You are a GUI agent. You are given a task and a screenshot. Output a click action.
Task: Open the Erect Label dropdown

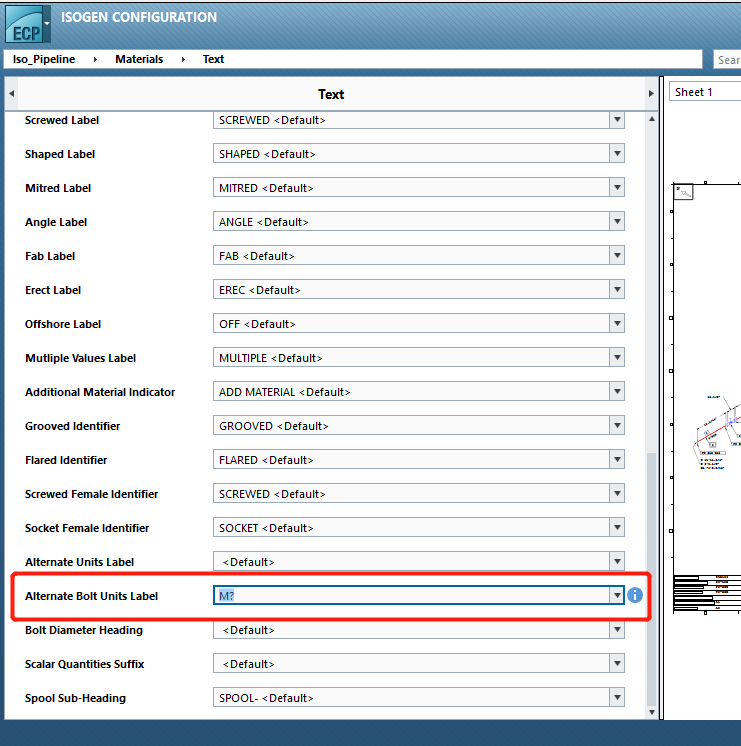[617, 290]
